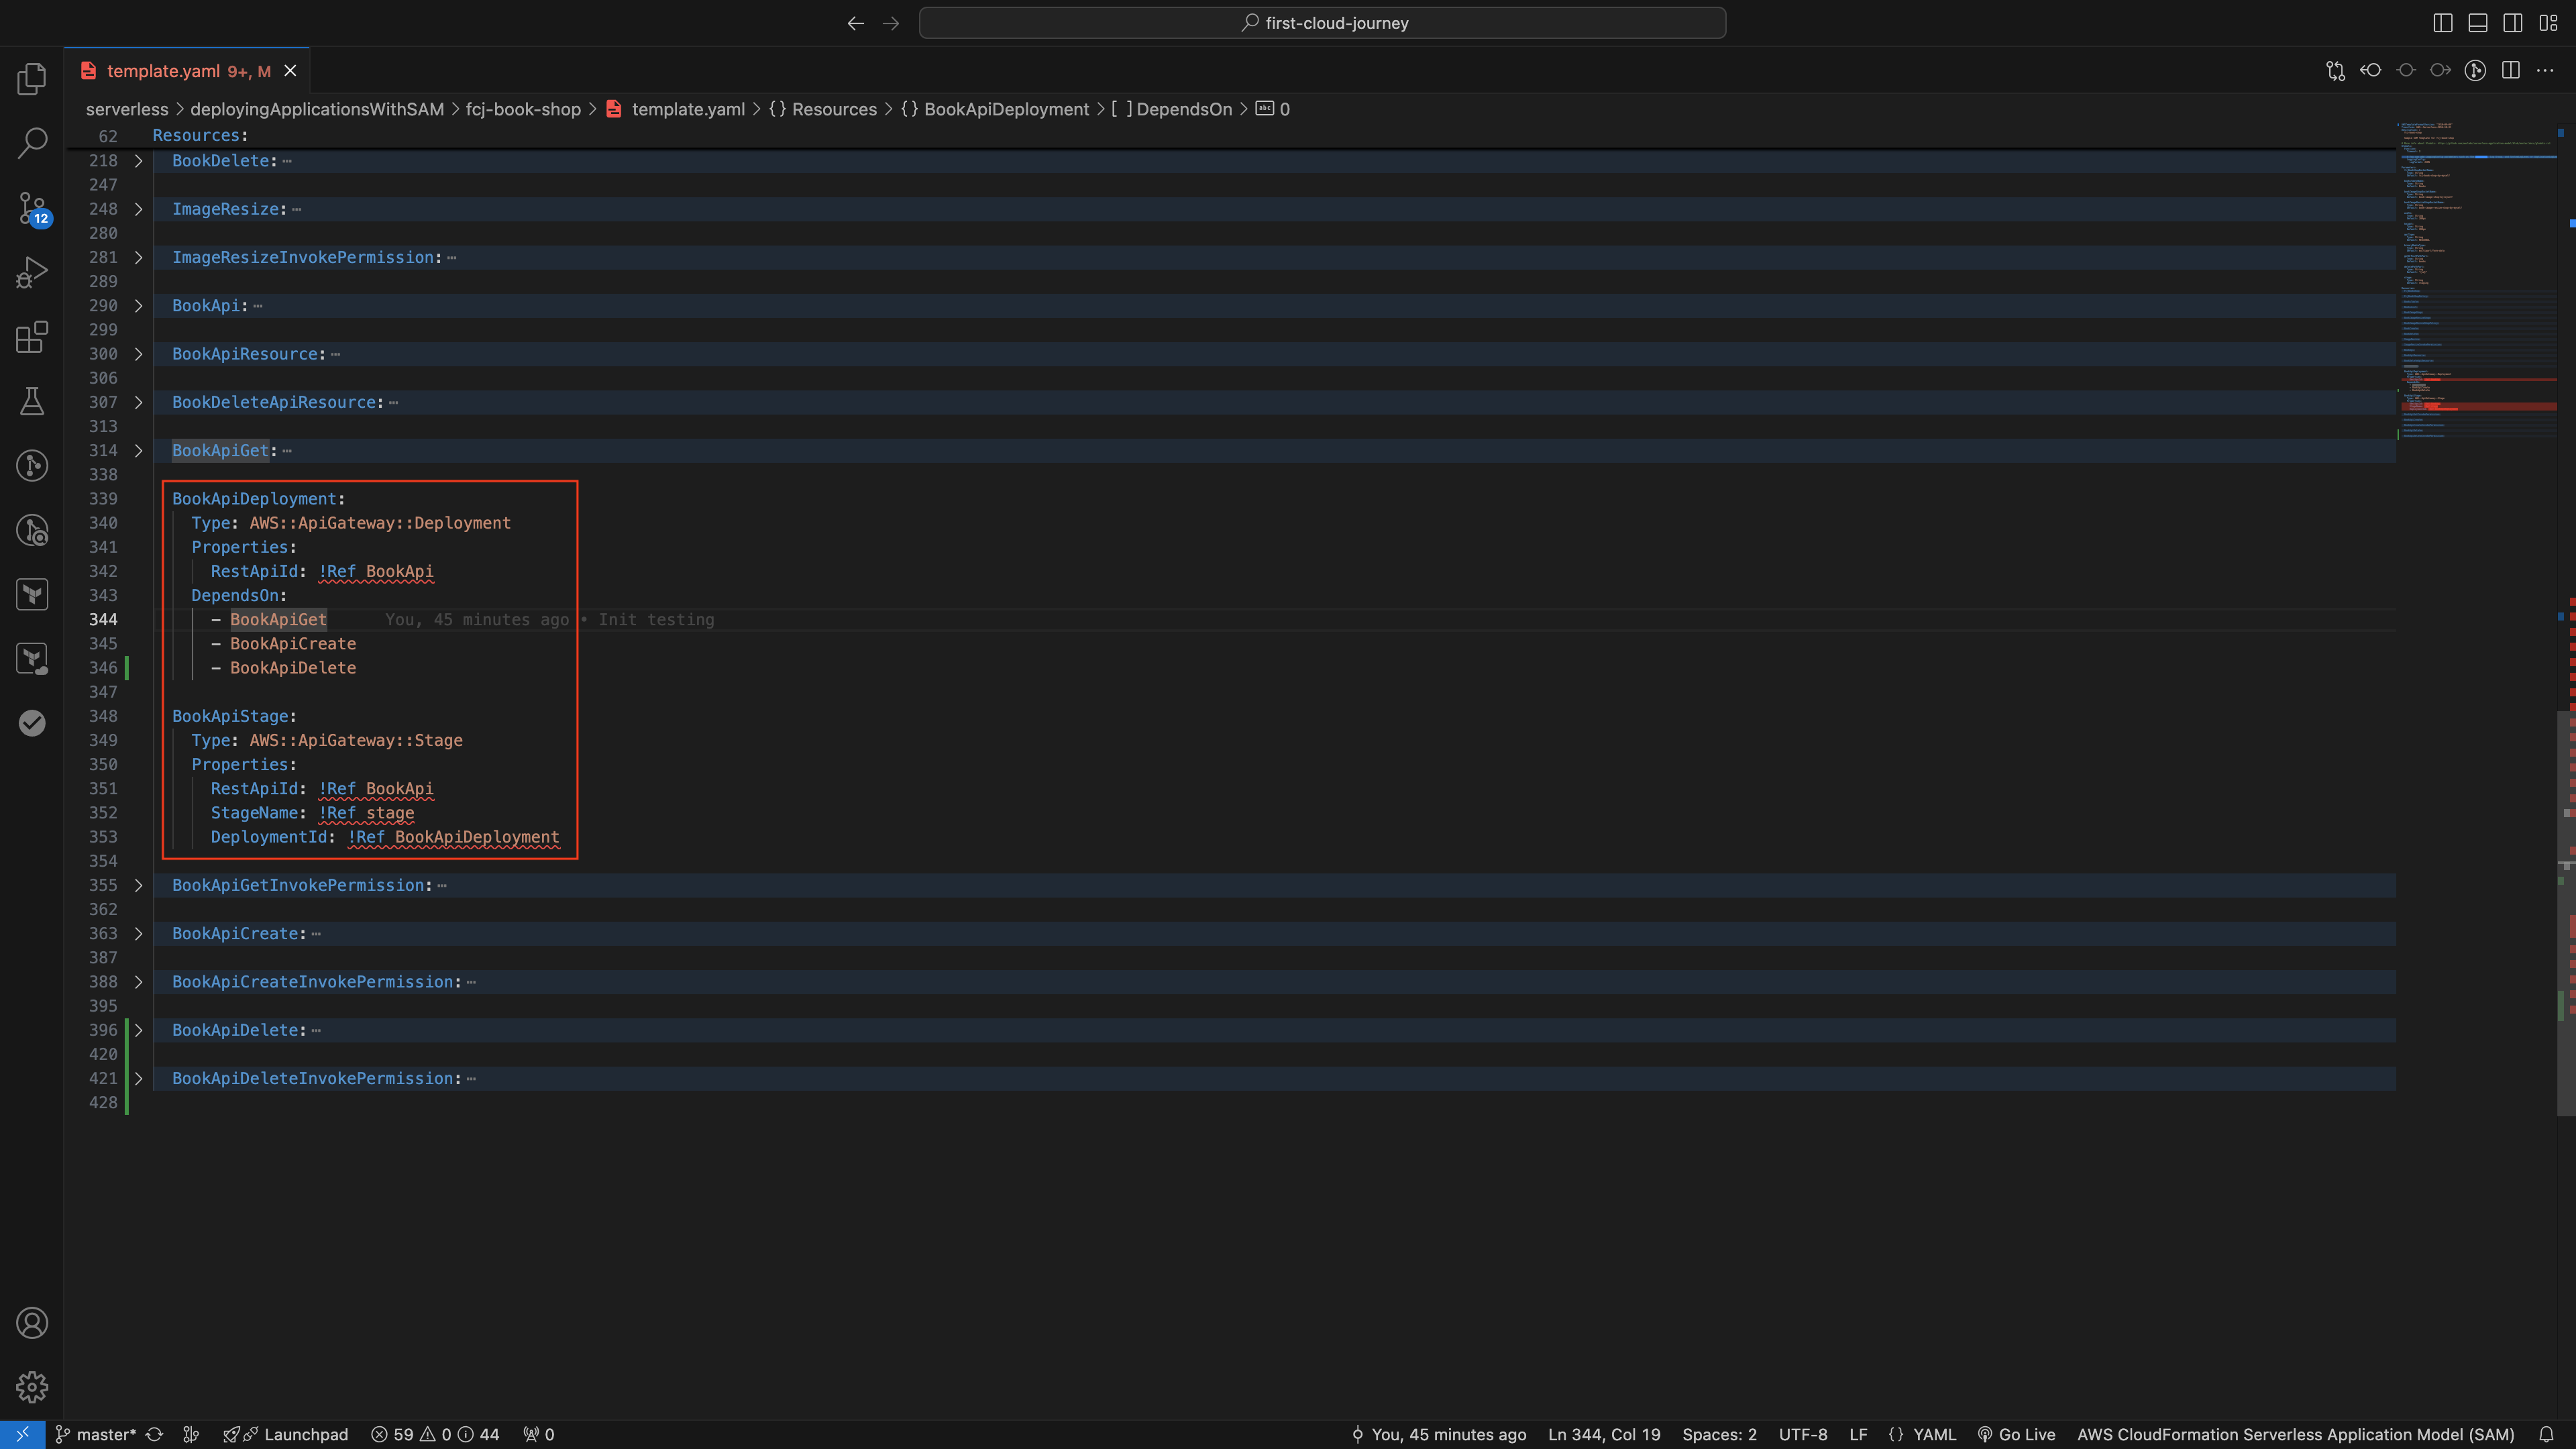The width and height of the screenshot is (2576, 1449).
Task: Click AWS CloudFormation SAM schema status
Action: coord(2295,1434)
